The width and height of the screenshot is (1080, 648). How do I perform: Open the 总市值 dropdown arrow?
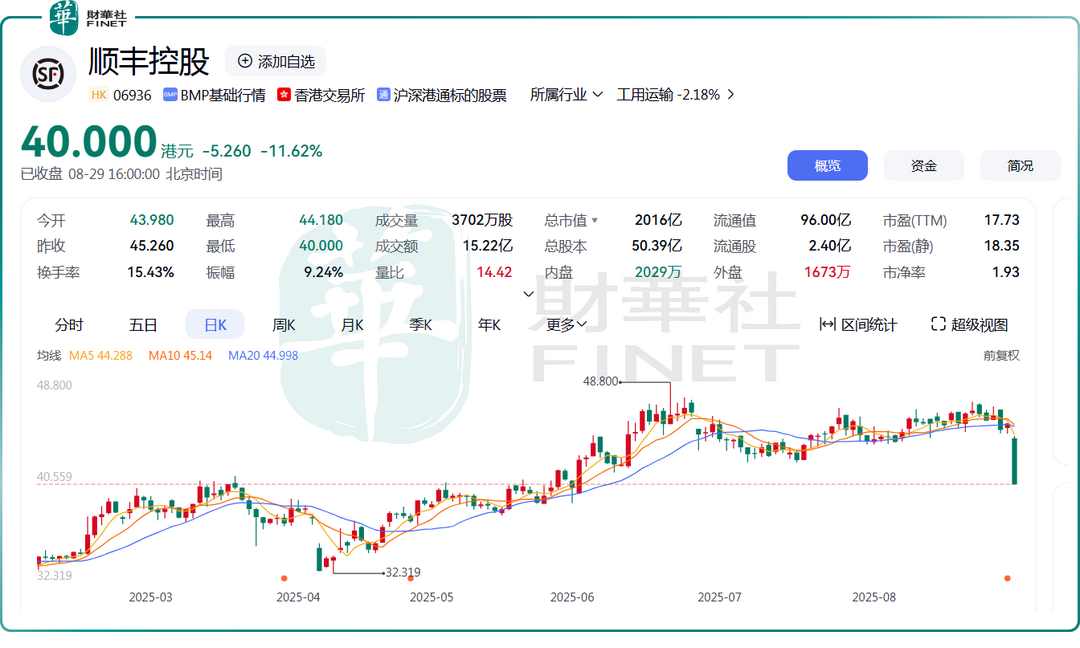[x=595, y=220]
